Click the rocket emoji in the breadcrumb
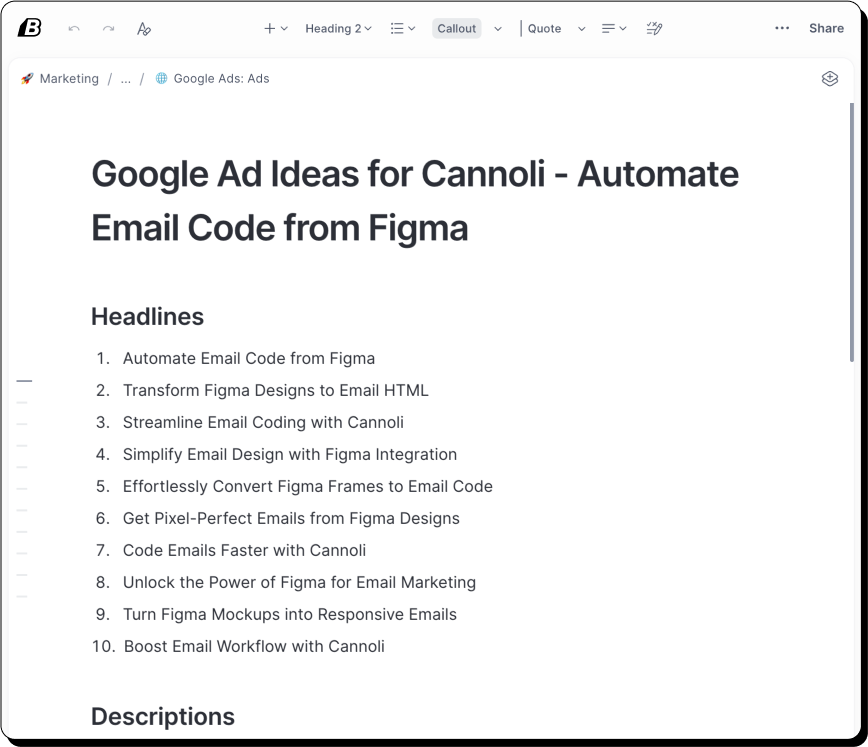The image size is (868, 747). pyautogui.click(x=26, y=78)
